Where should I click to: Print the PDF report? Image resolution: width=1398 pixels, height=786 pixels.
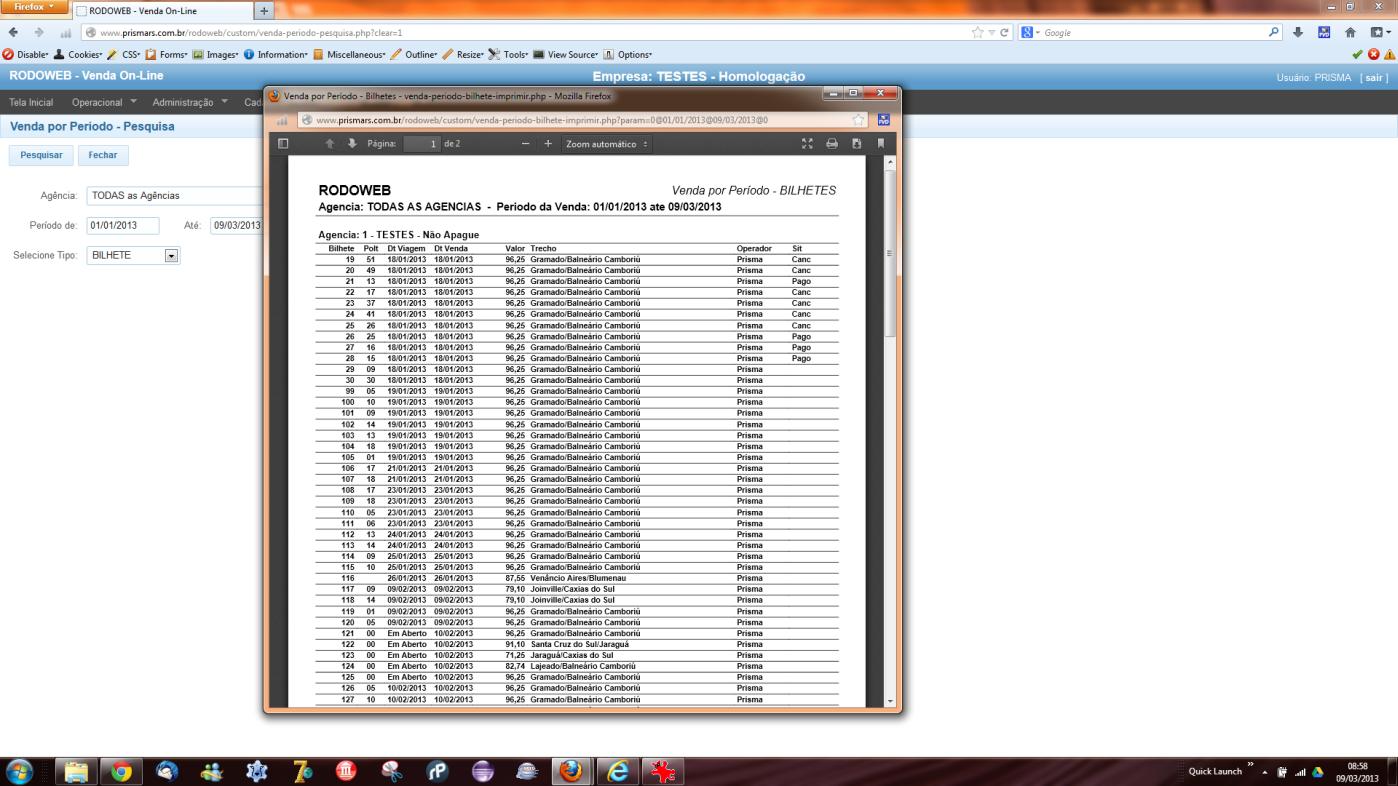[832, 144]
